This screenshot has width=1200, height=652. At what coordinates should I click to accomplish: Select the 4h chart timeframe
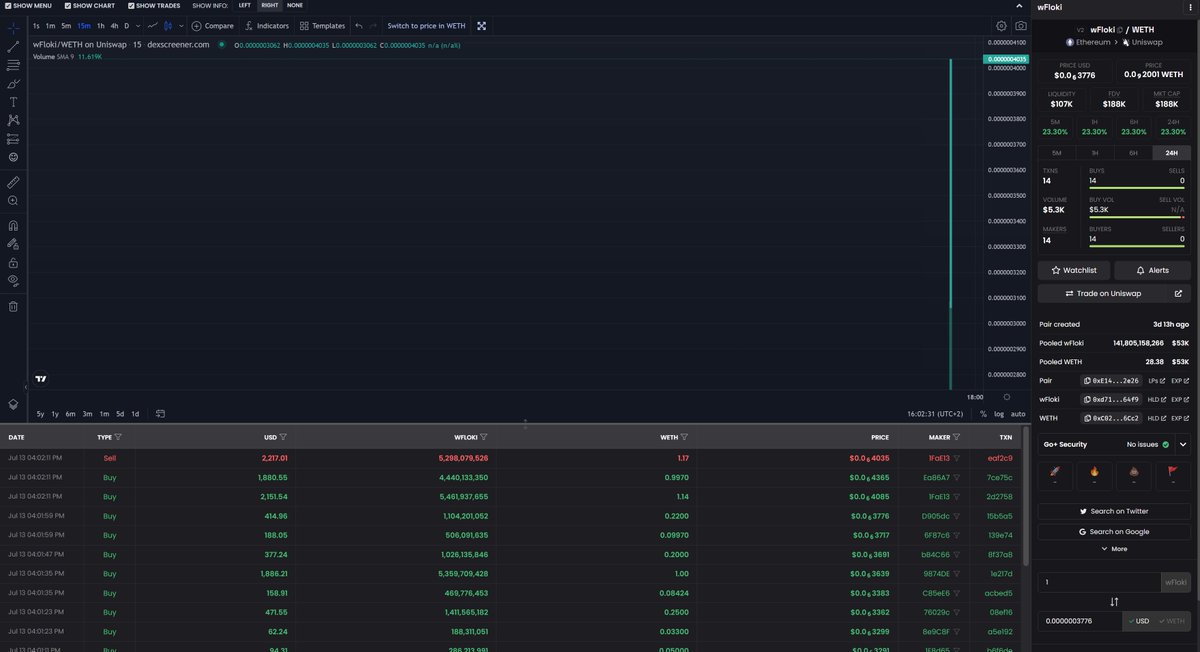tap(114, 26)
